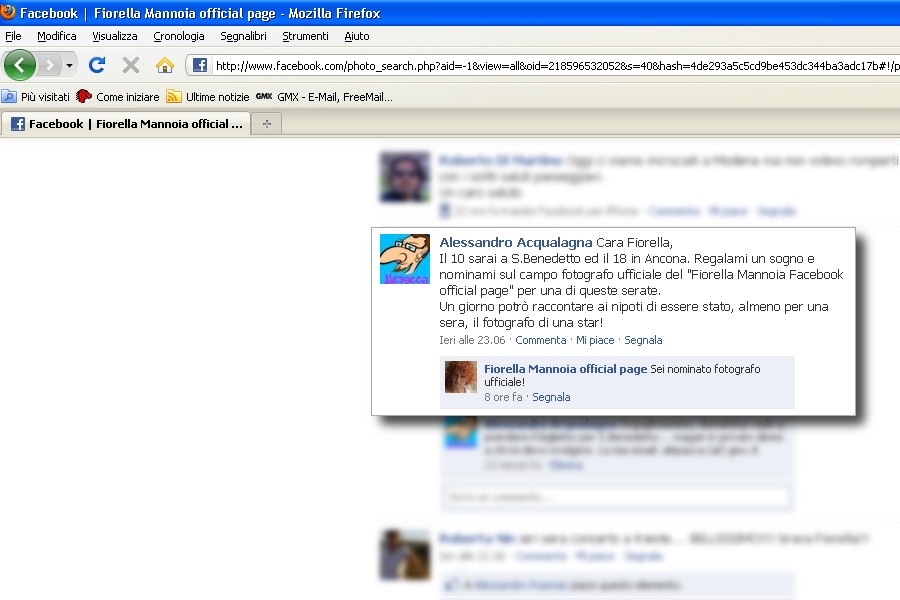
Task: Click Mi piace on Alessandro's post
Action: tap(595, 340)
